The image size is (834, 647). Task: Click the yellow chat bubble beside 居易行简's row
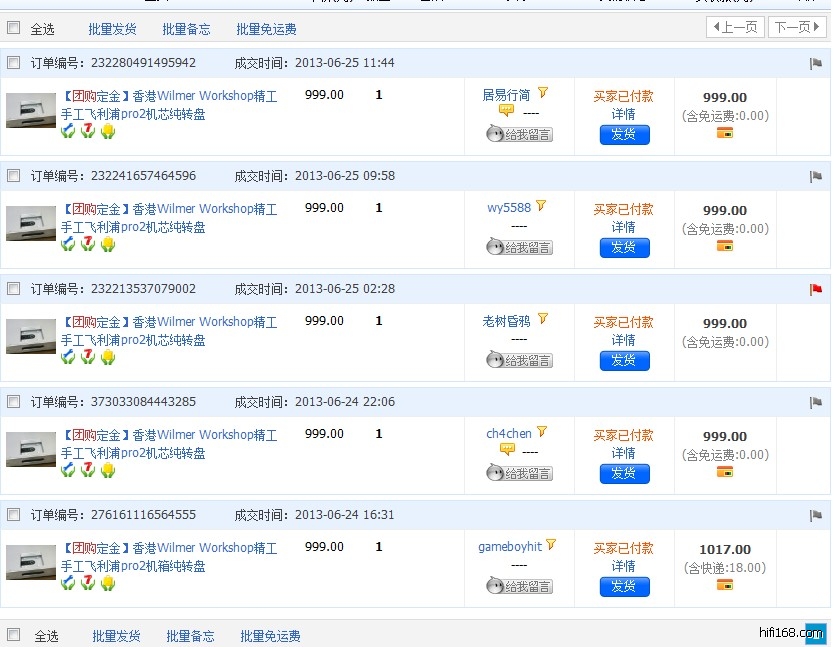tap(506, 112)
